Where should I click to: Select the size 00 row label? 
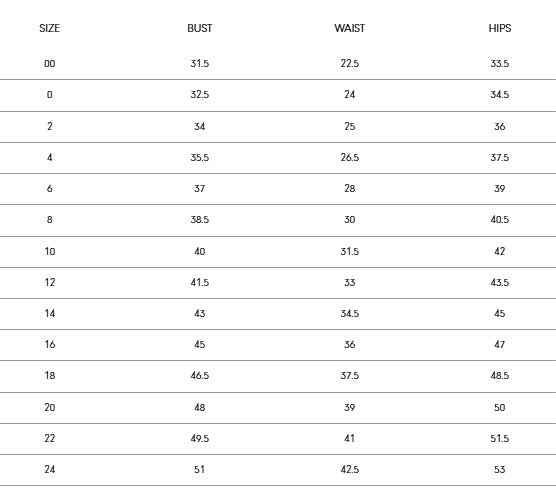50,64
